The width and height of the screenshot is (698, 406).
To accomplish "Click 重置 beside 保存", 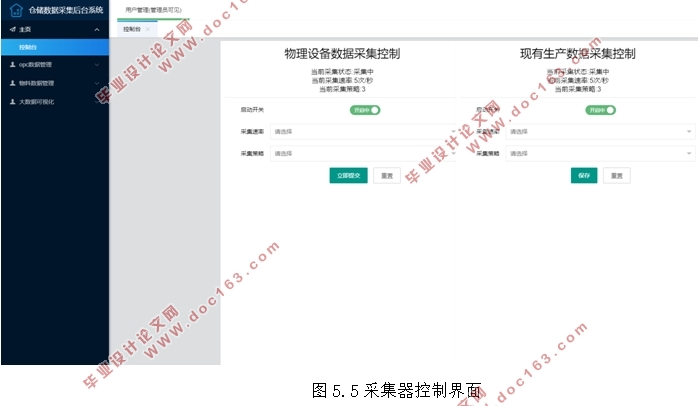I will point(617,175).
